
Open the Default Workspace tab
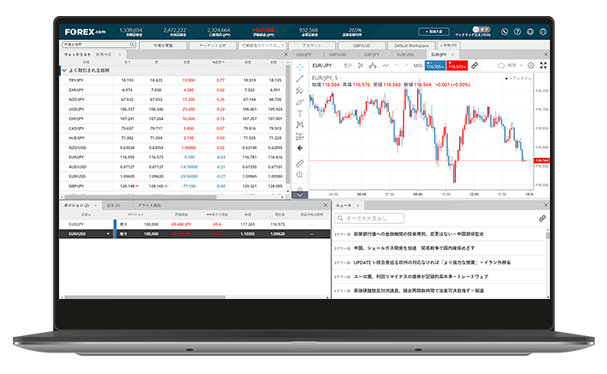point(411,45)
